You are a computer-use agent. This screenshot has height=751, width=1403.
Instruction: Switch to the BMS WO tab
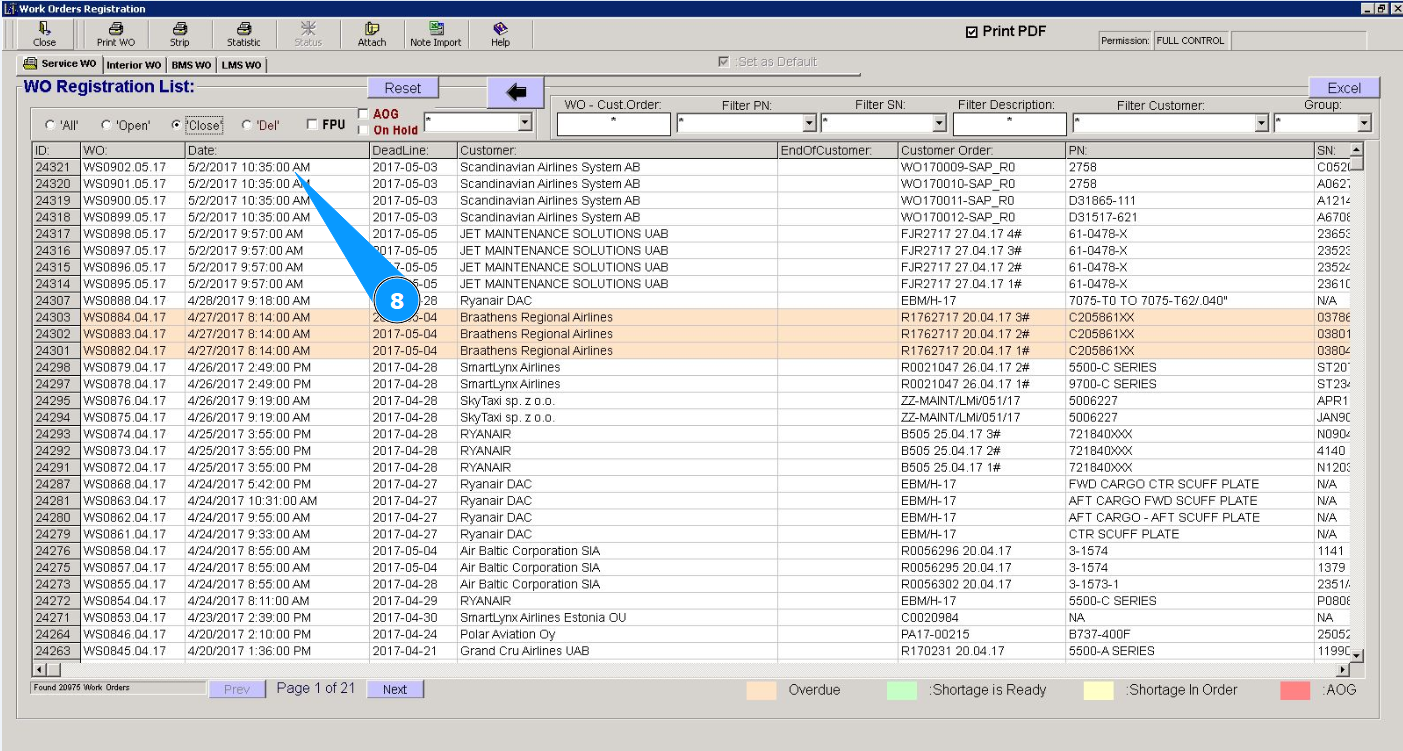[x=191, y=65]
